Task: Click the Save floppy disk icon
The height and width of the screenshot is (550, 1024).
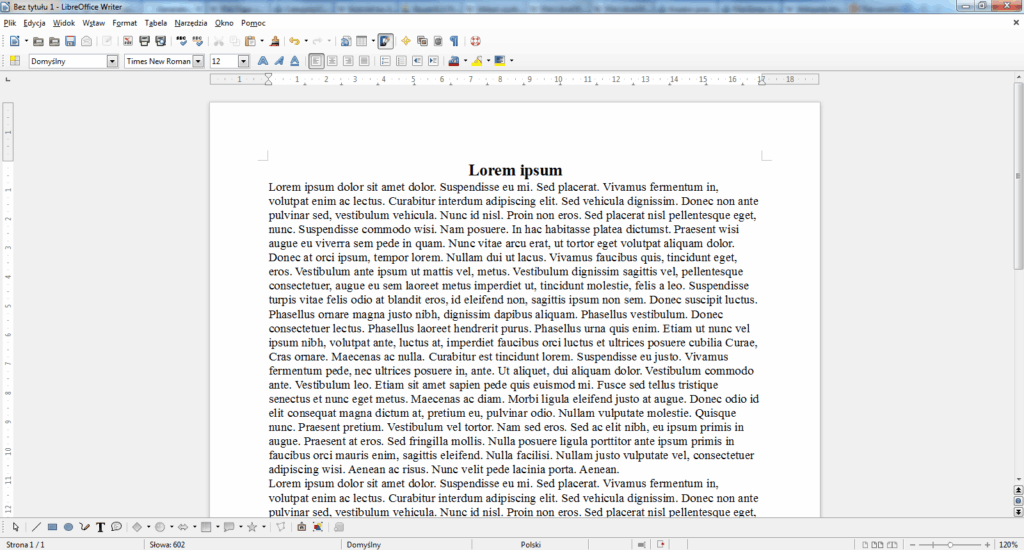Action: [71, 41]
